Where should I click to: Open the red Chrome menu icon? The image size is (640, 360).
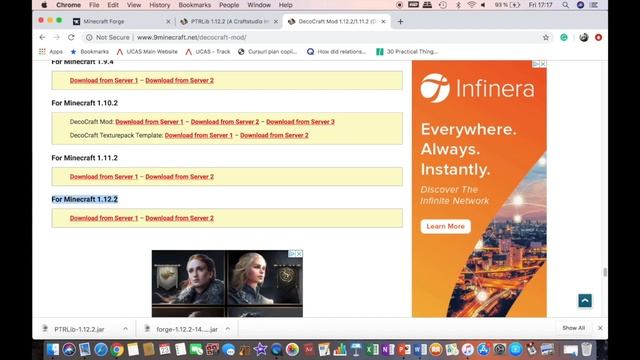(x=598, y=38)
